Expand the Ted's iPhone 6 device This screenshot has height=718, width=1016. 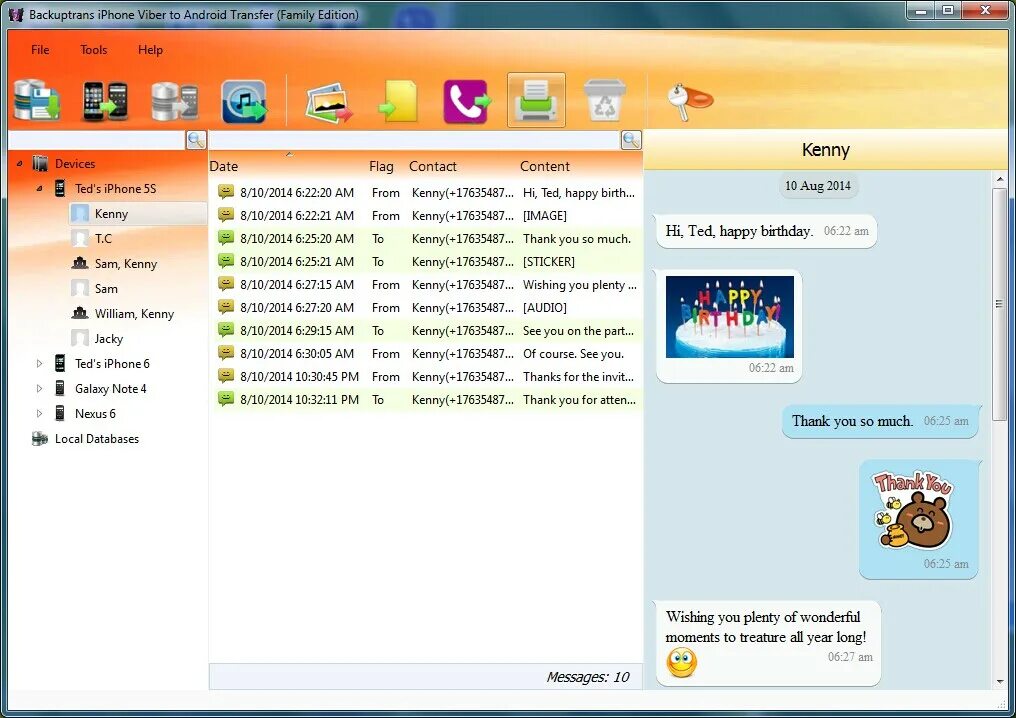[40, 363]
